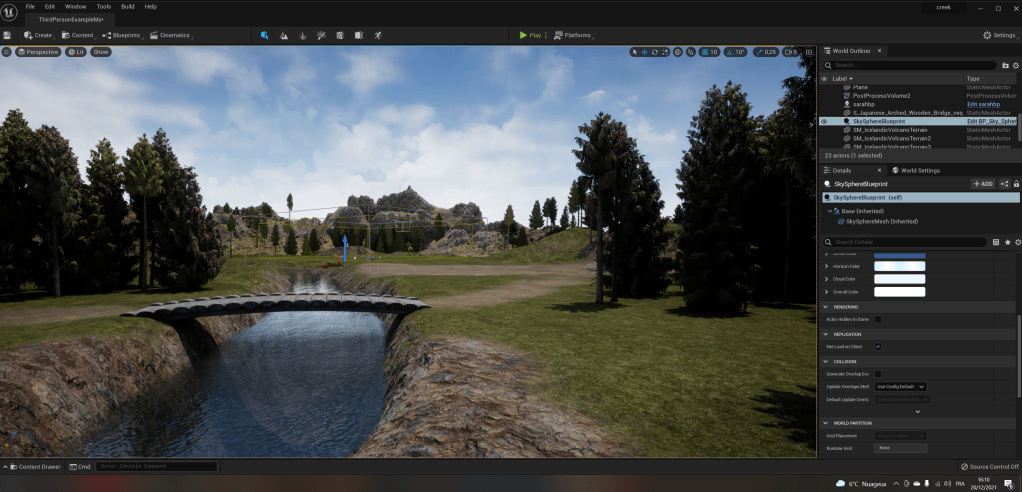Click the Save current level icon

(7, 35)
